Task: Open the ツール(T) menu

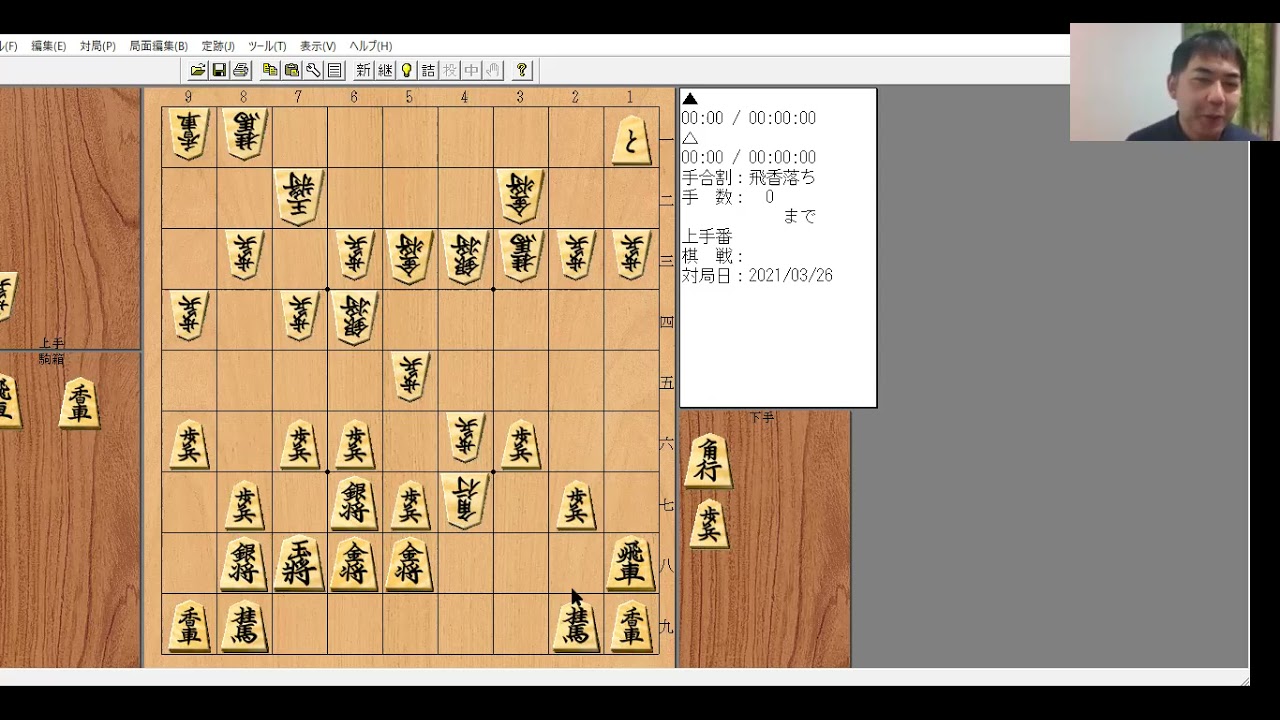Action: pos(267,46)
